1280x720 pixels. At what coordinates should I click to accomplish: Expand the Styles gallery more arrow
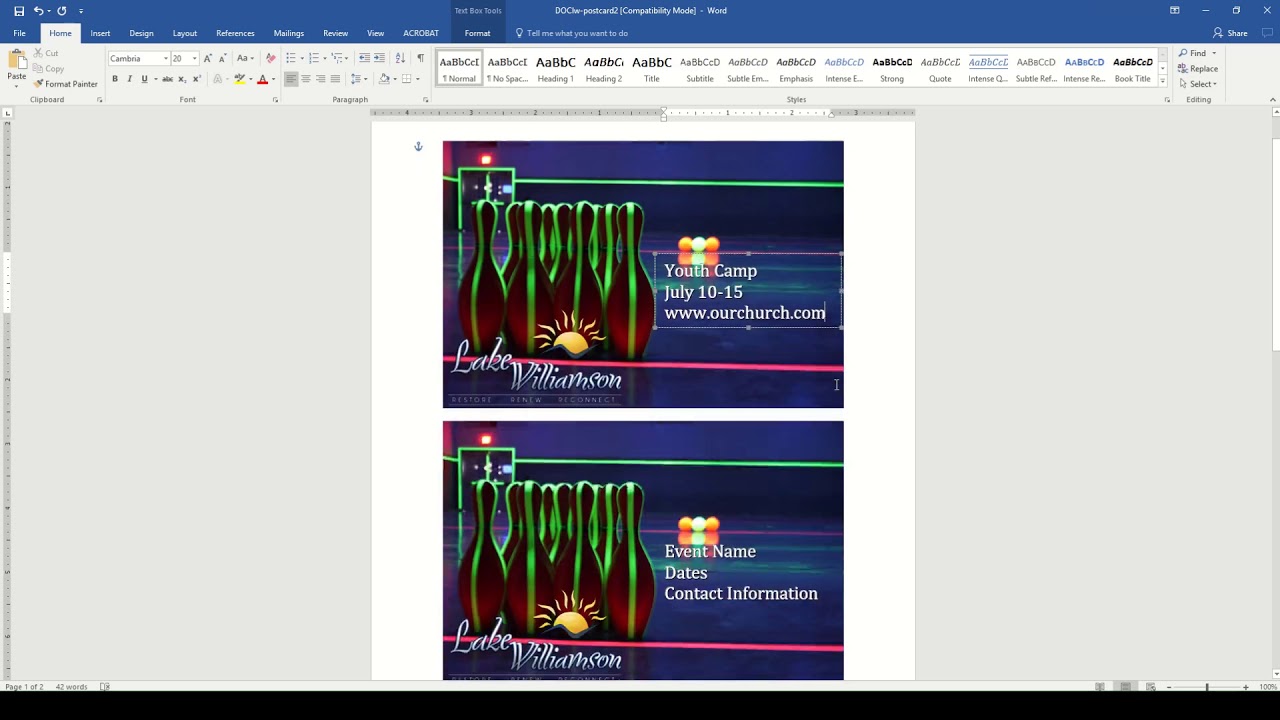coord(1162,80)
